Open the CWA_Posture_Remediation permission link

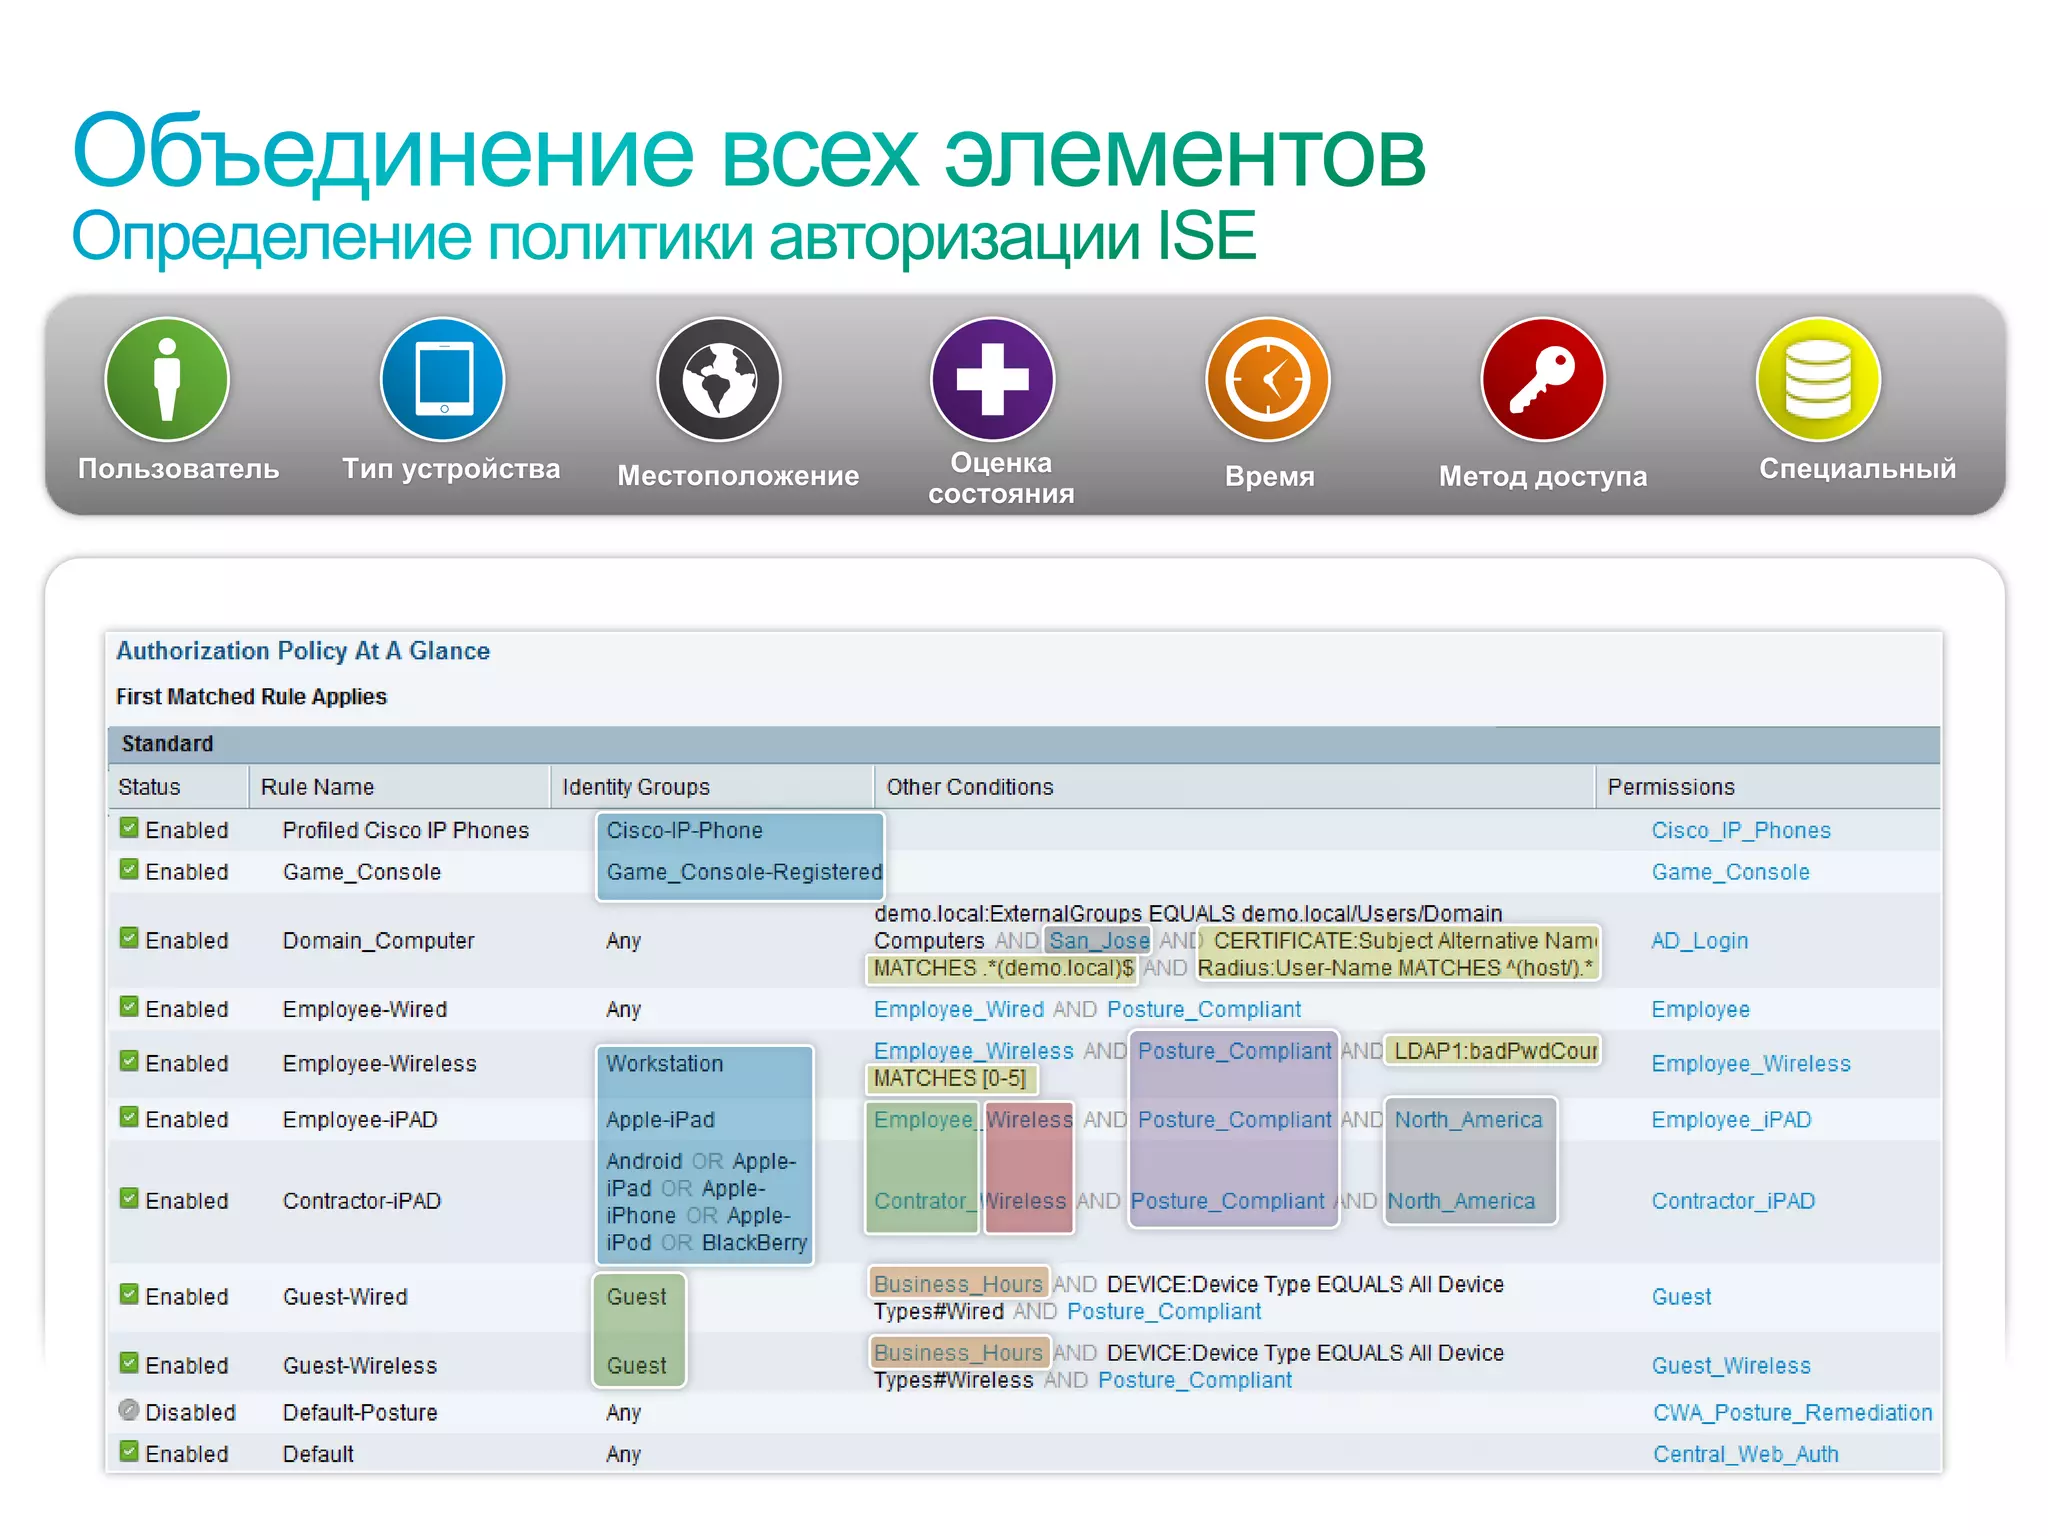click(x=1792, y=1413)
